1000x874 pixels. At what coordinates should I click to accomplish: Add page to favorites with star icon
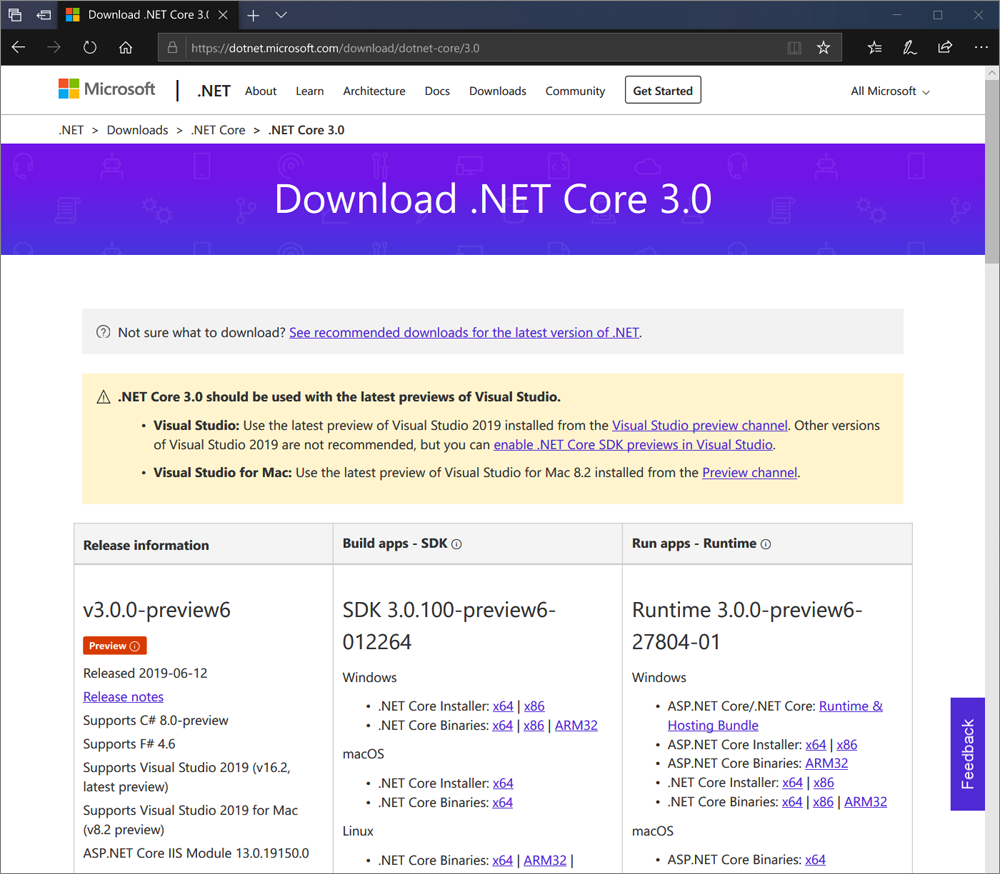[823, 48]
